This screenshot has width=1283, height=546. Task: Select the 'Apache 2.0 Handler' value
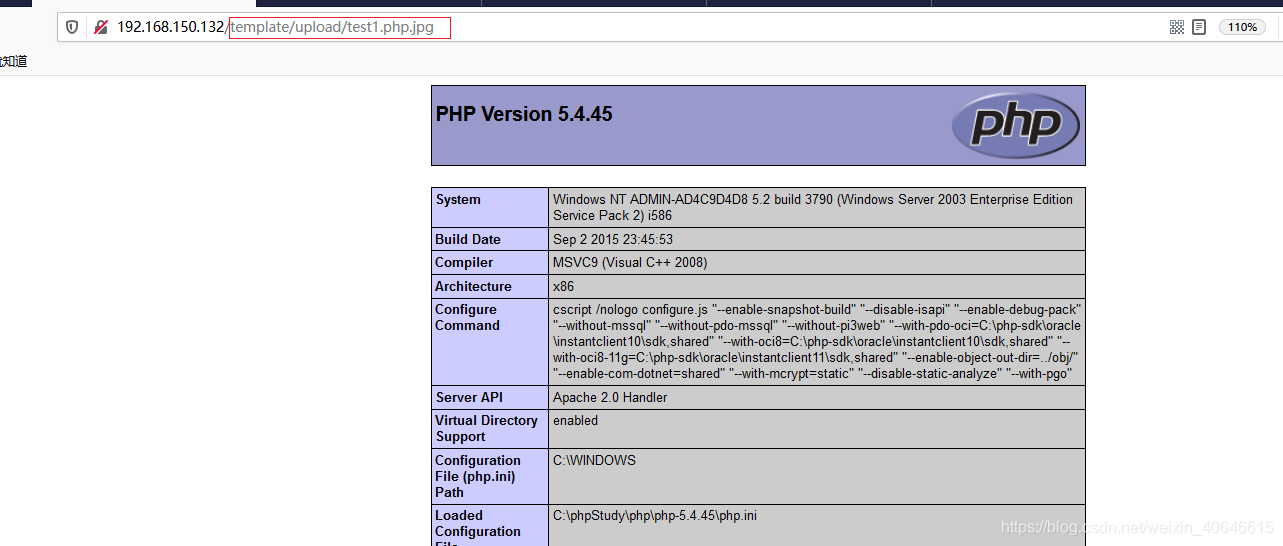pos(610,398)
